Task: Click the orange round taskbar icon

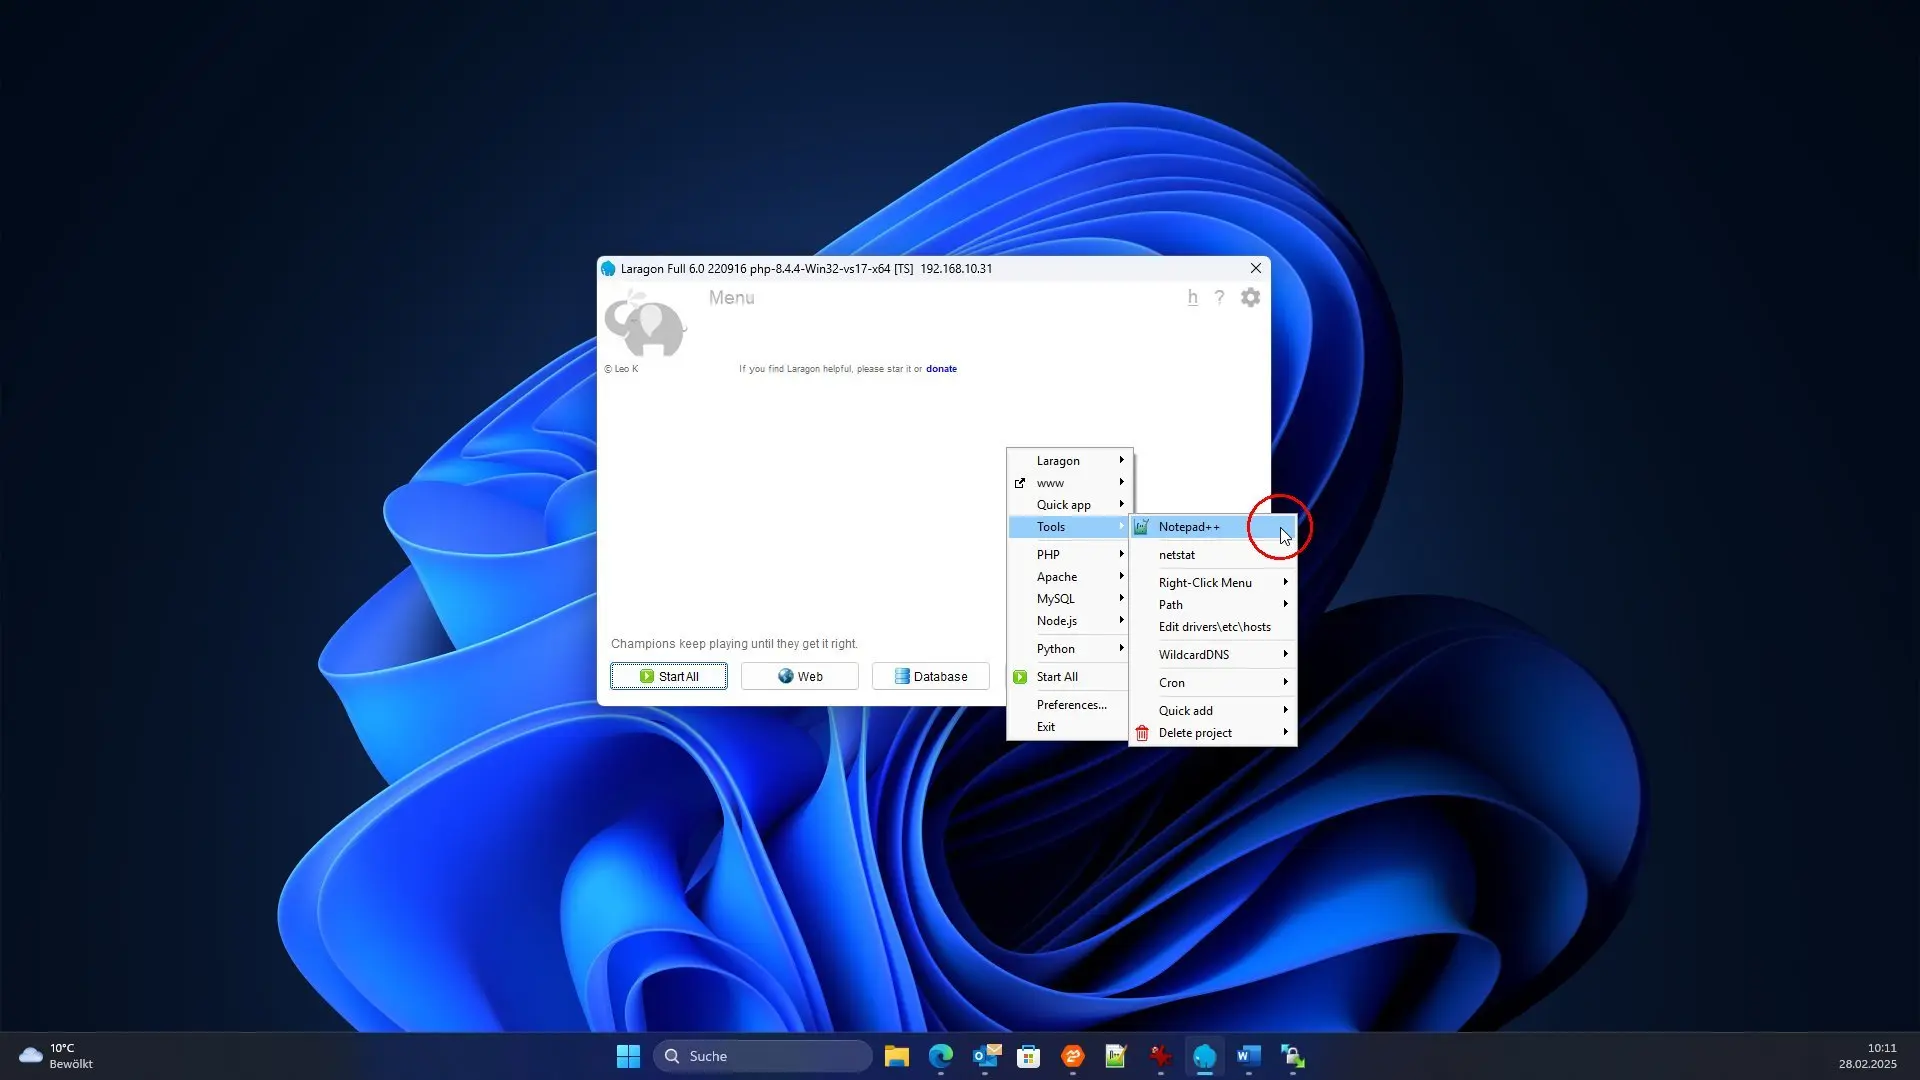Action: coord(1073,1056)
